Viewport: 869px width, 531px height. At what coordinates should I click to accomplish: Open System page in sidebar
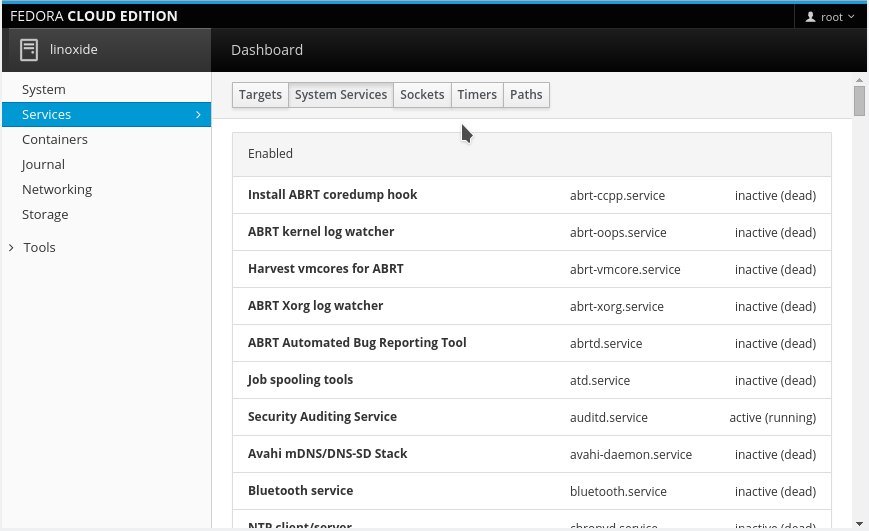[44, 90]
